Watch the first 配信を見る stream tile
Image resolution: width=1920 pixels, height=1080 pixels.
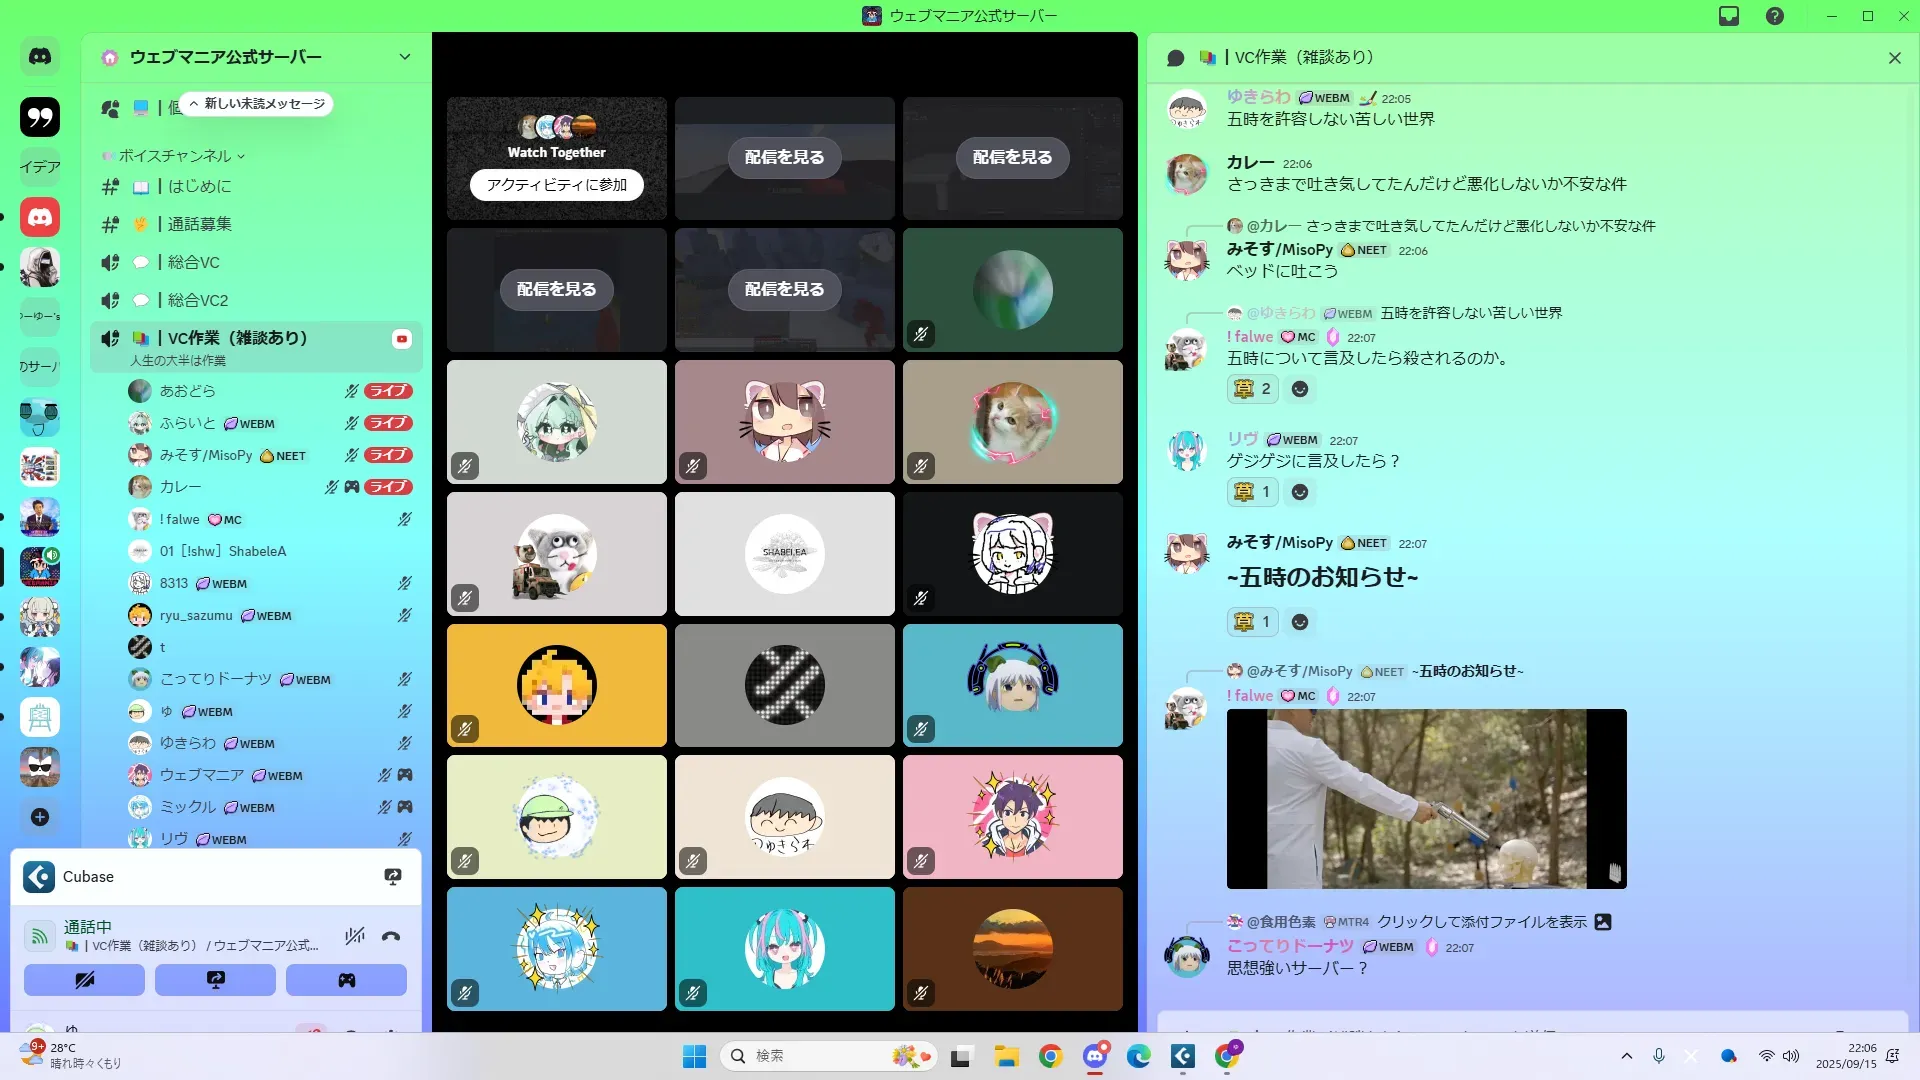(784, 157)
